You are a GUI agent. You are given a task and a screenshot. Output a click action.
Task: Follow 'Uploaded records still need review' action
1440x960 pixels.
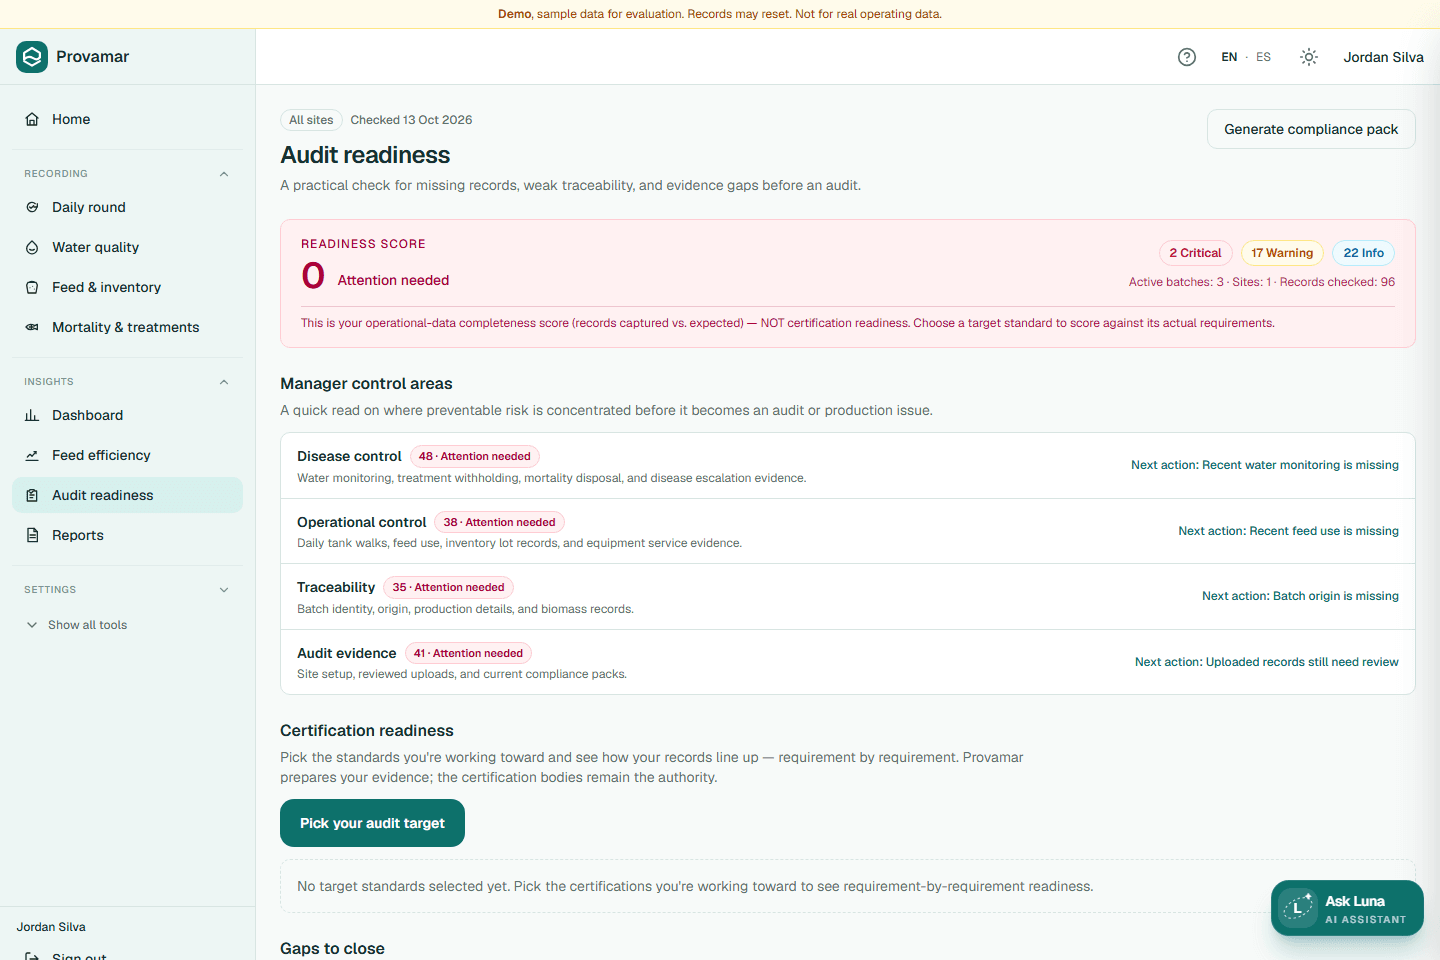1267,662
